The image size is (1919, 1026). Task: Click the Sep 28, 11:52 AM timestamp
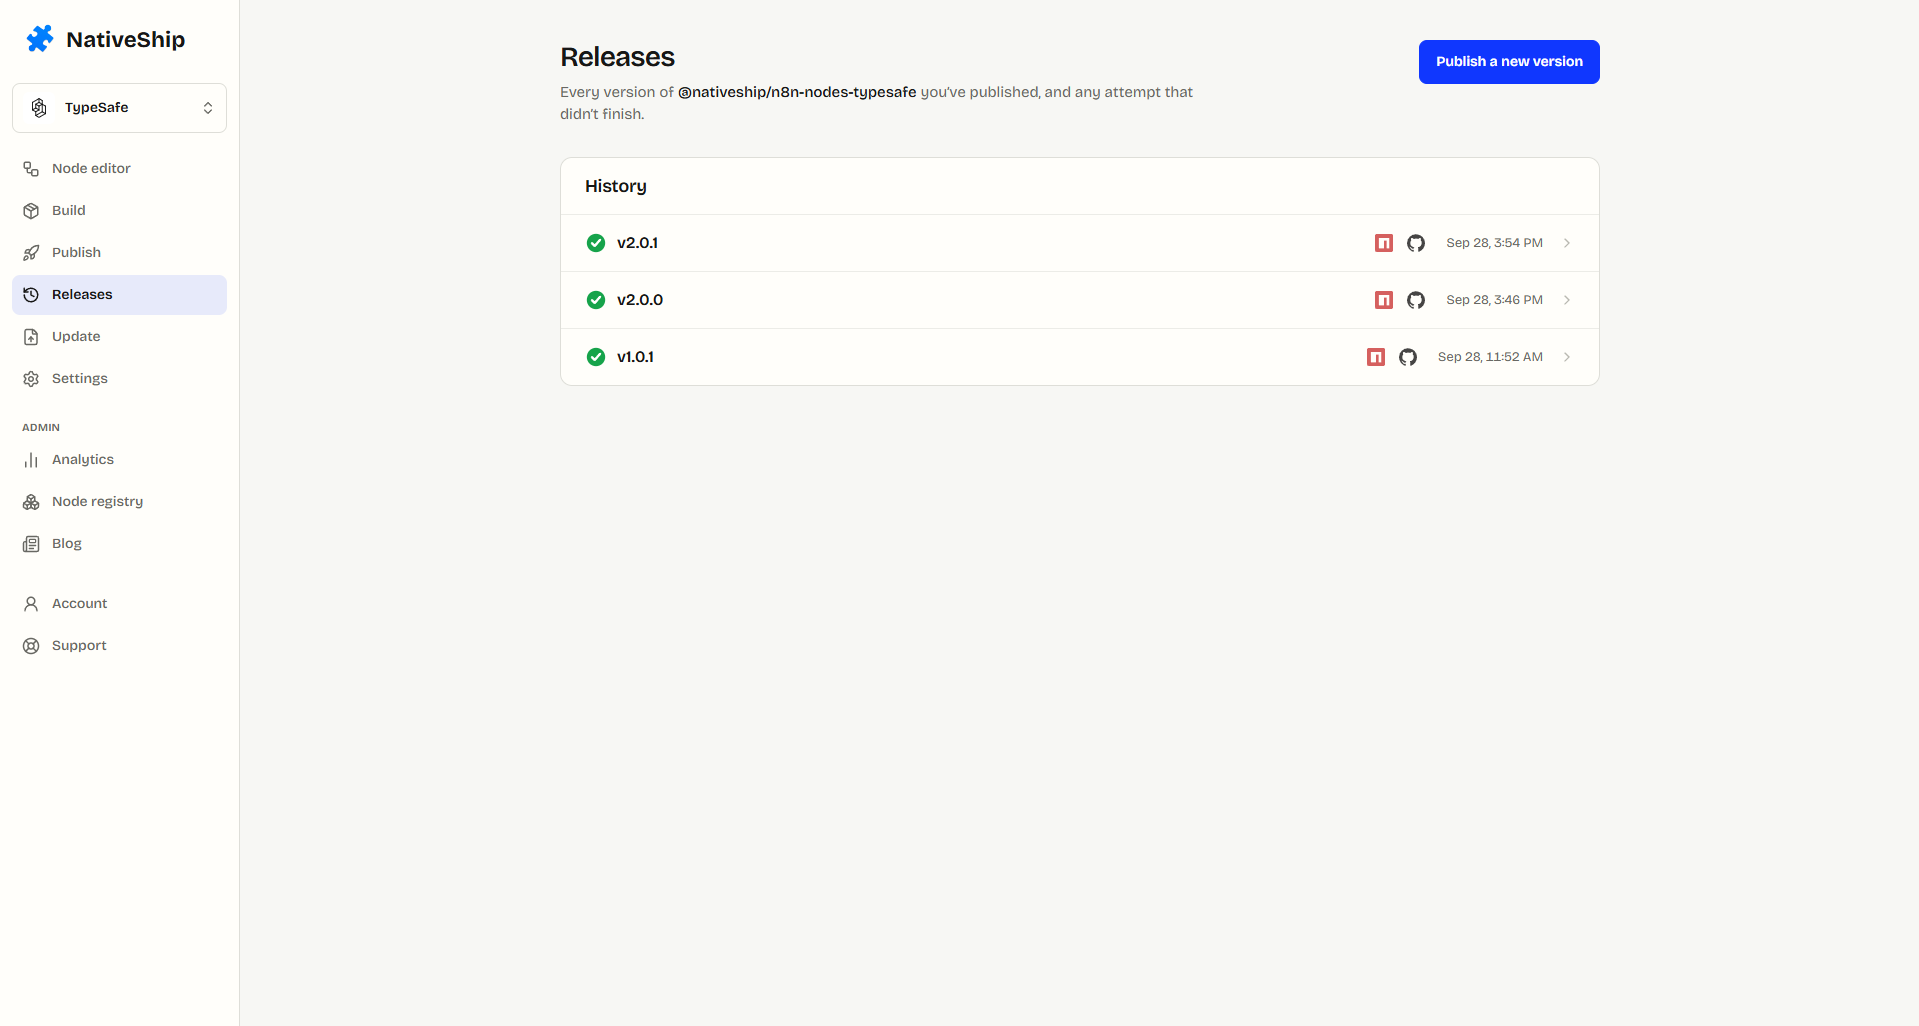coord(1490,357)
